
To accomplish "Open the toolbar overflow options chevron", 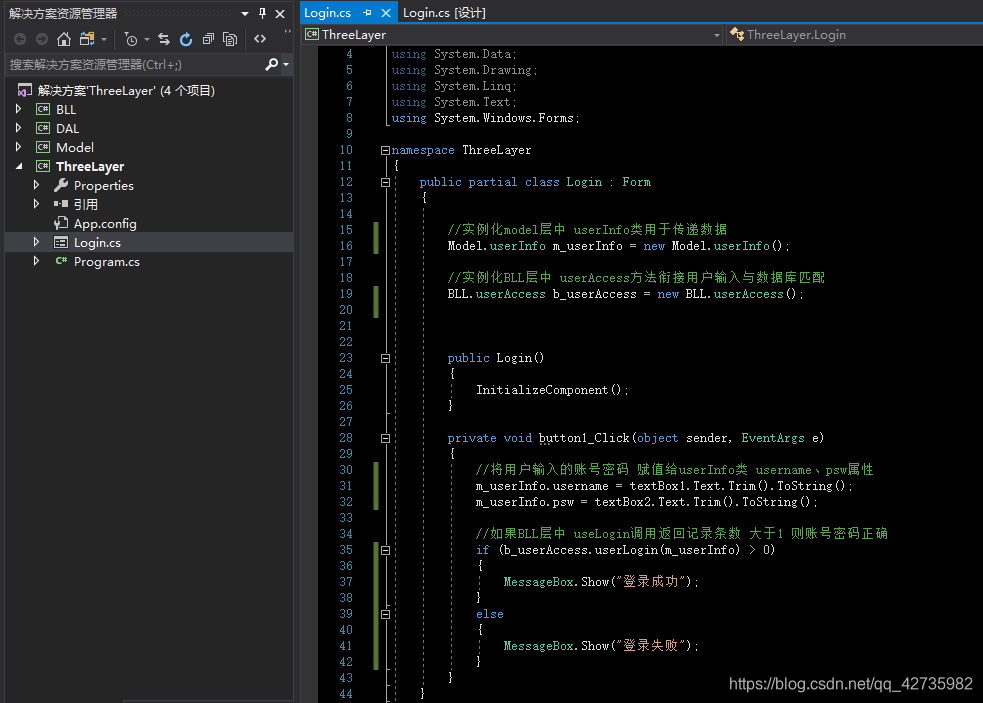I will [288, 31].
